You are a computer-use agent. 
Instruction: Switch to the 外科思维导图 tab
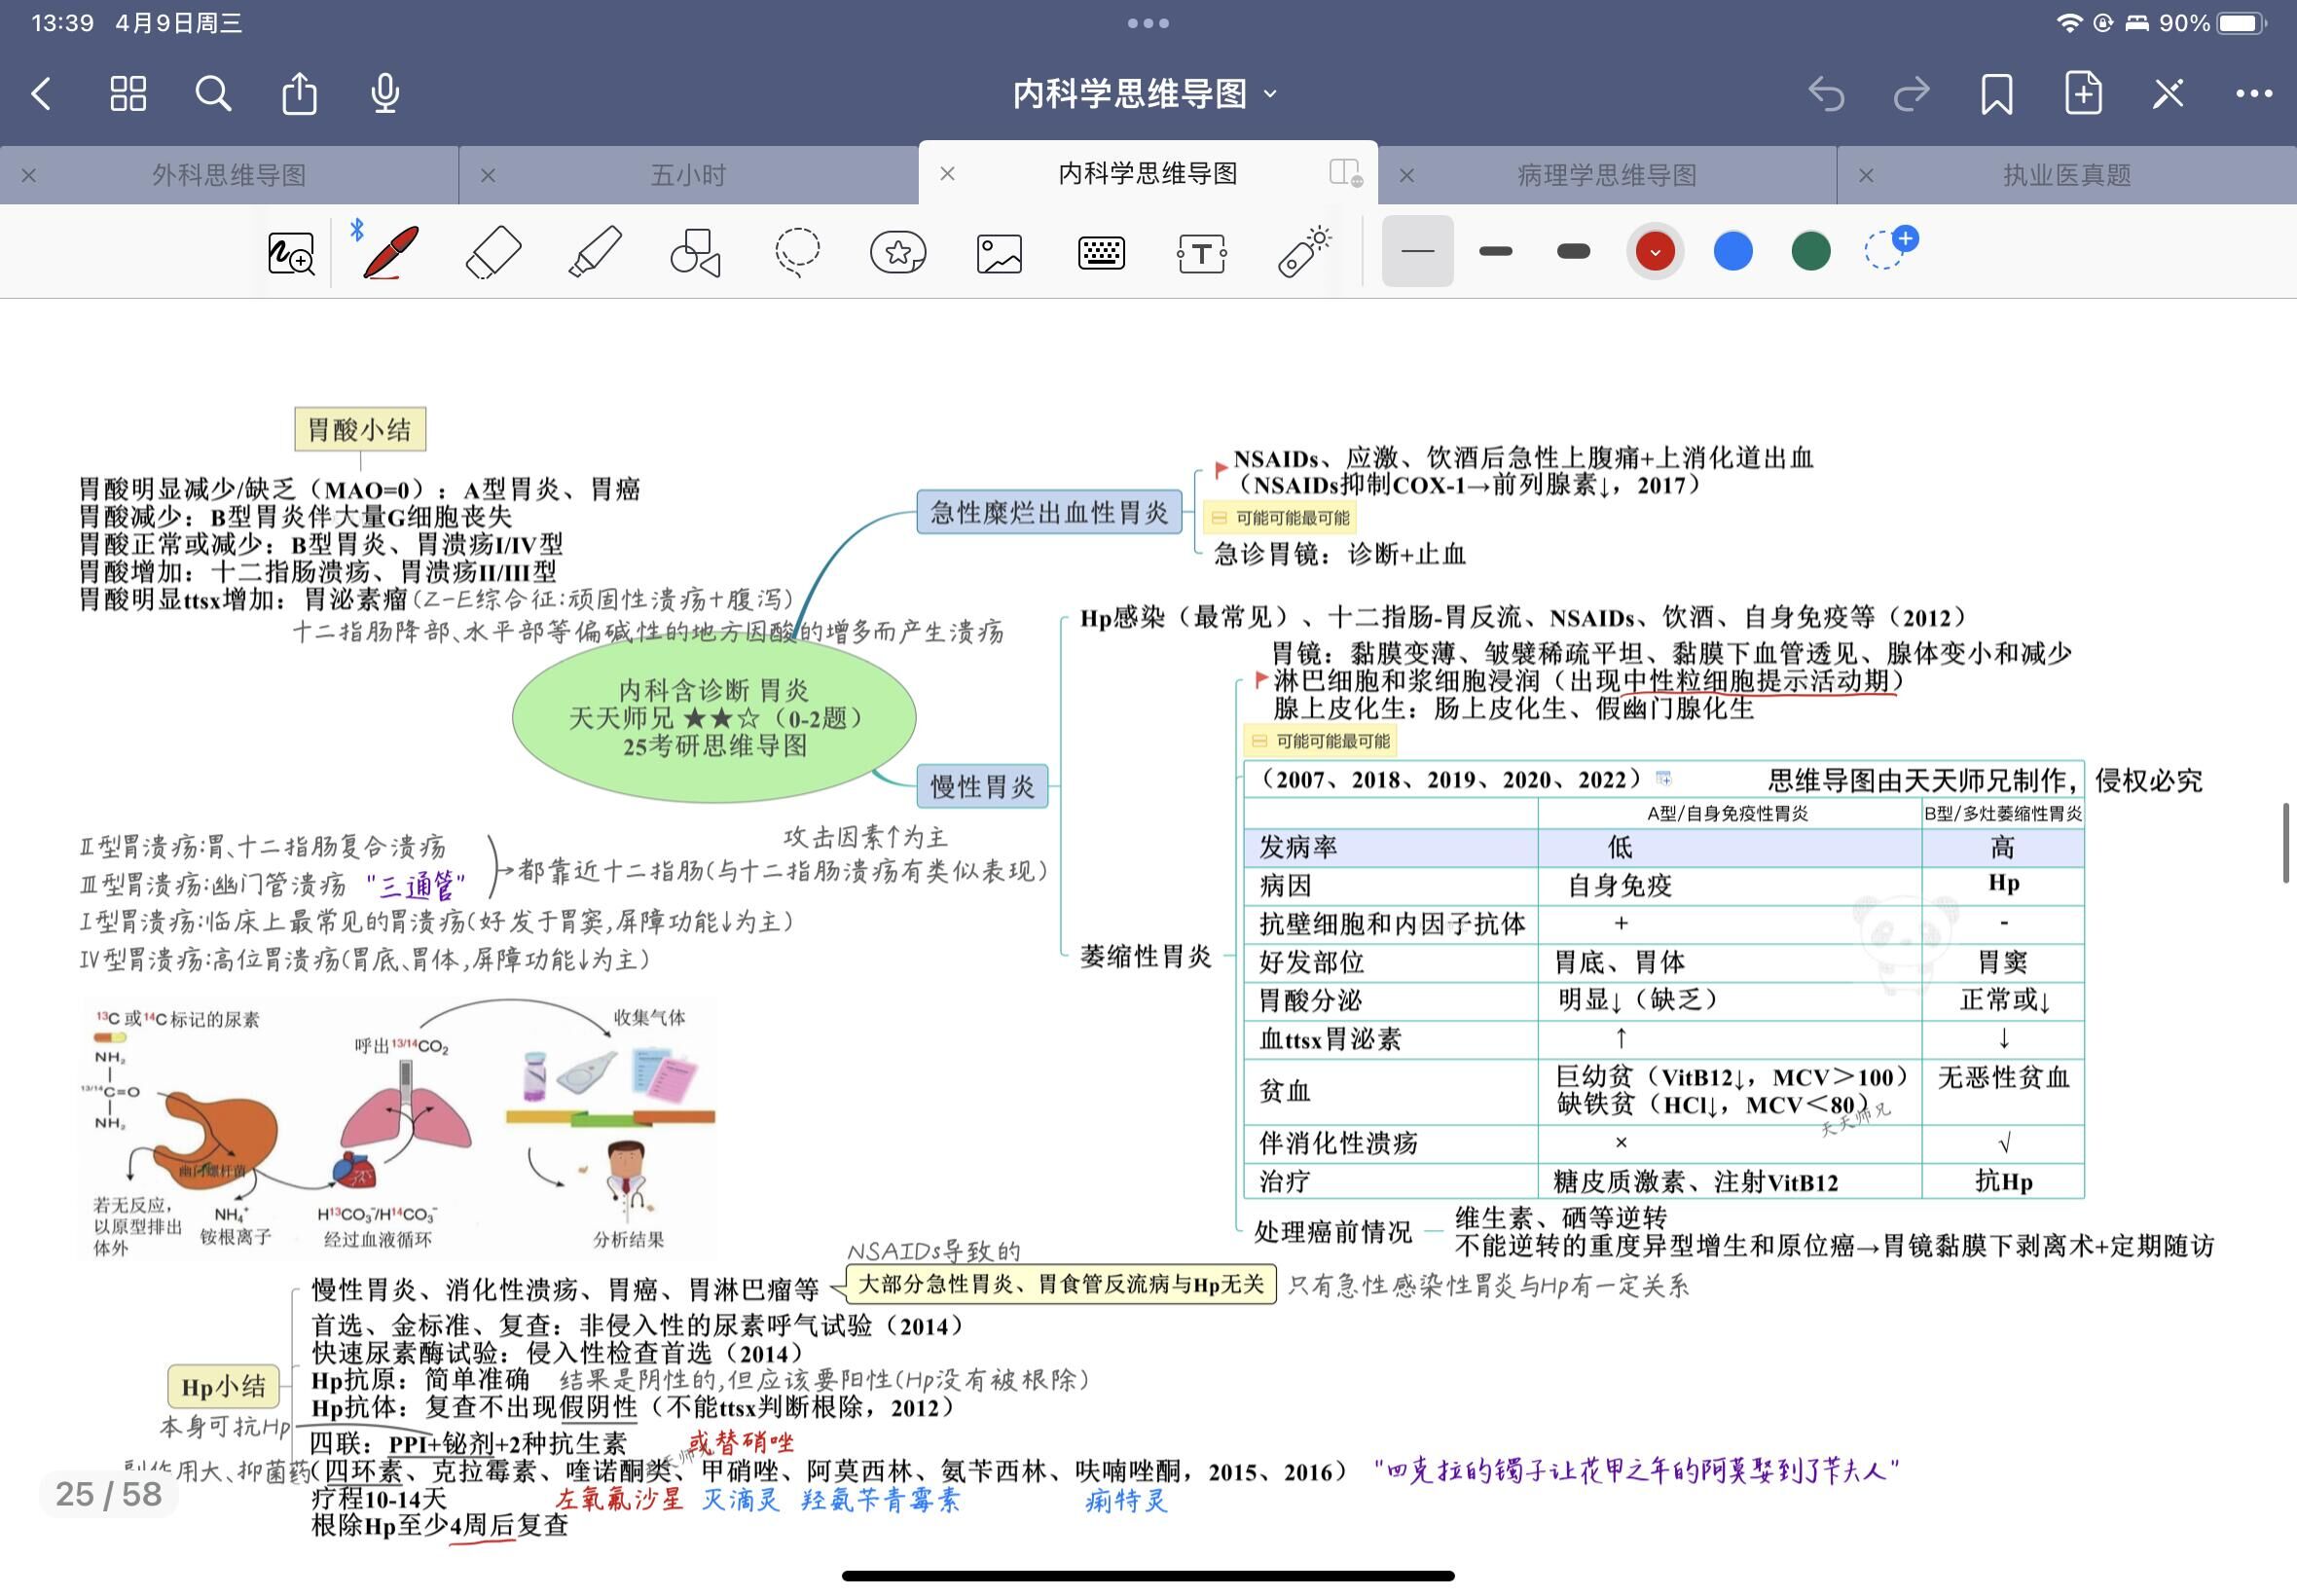pyautogui.click(x=229, y=176)
